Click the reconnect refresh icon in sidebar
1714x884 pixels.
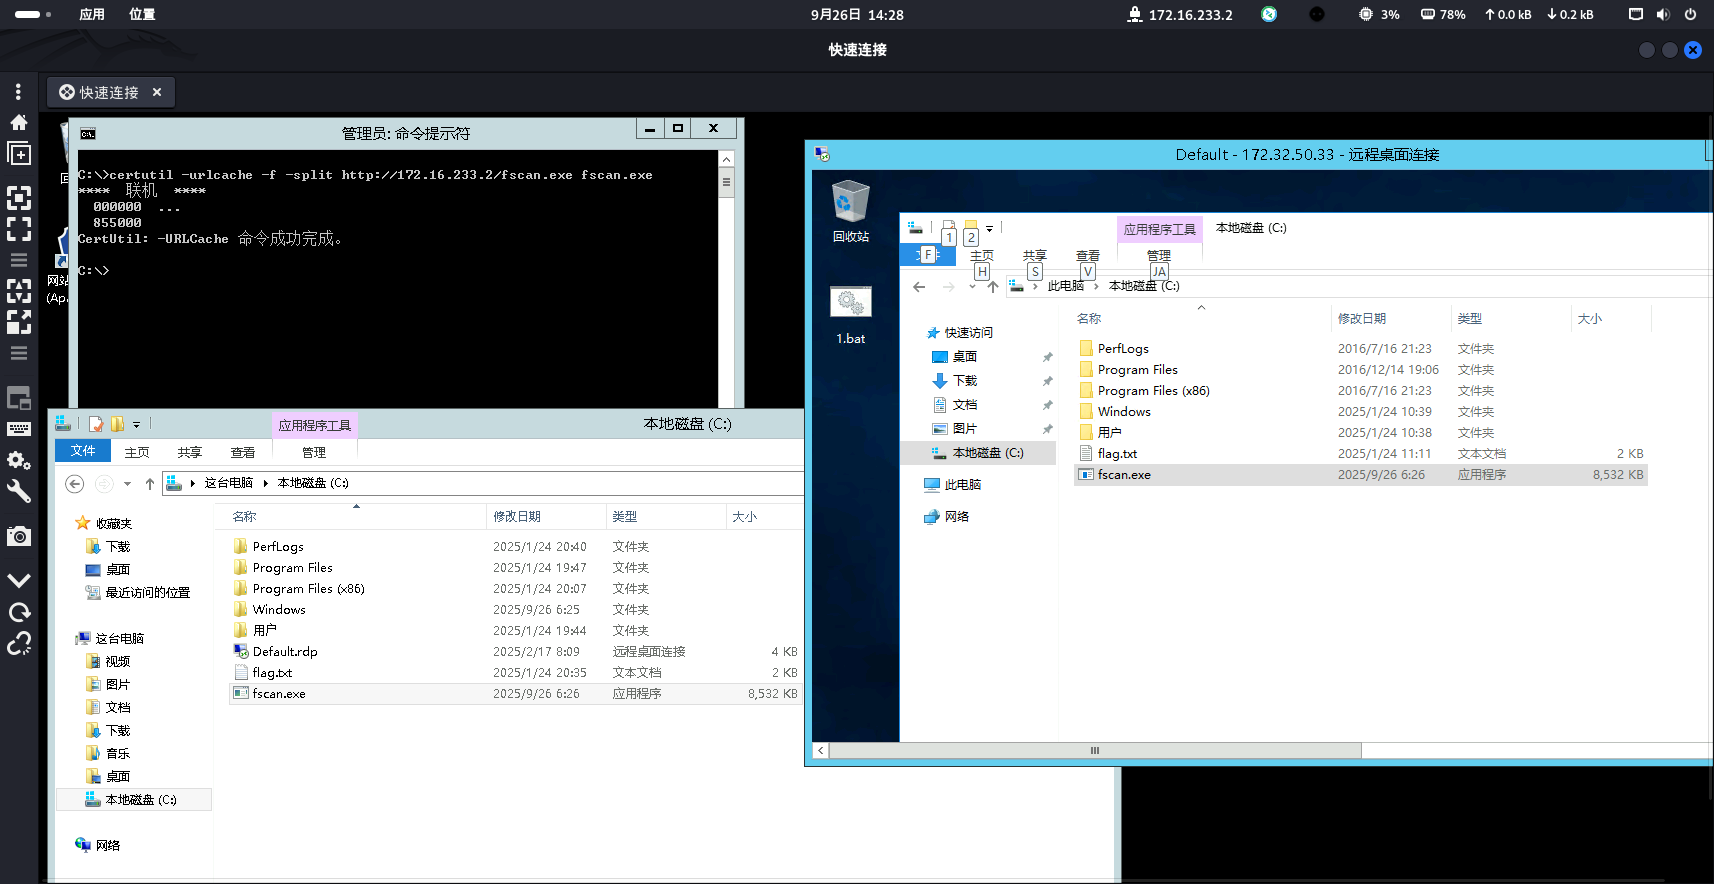[x=18, y=612]
